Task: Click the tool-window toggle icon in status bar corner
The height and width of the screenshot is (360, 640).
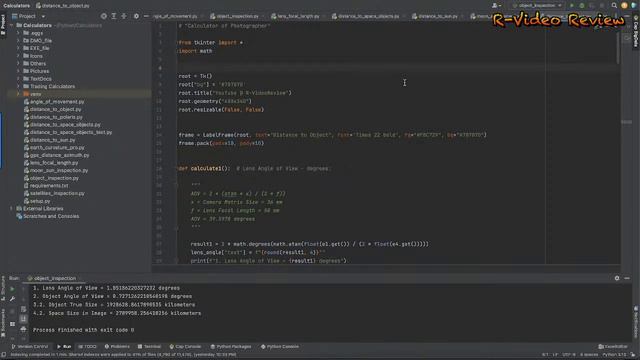Action: tap(4, 355)
